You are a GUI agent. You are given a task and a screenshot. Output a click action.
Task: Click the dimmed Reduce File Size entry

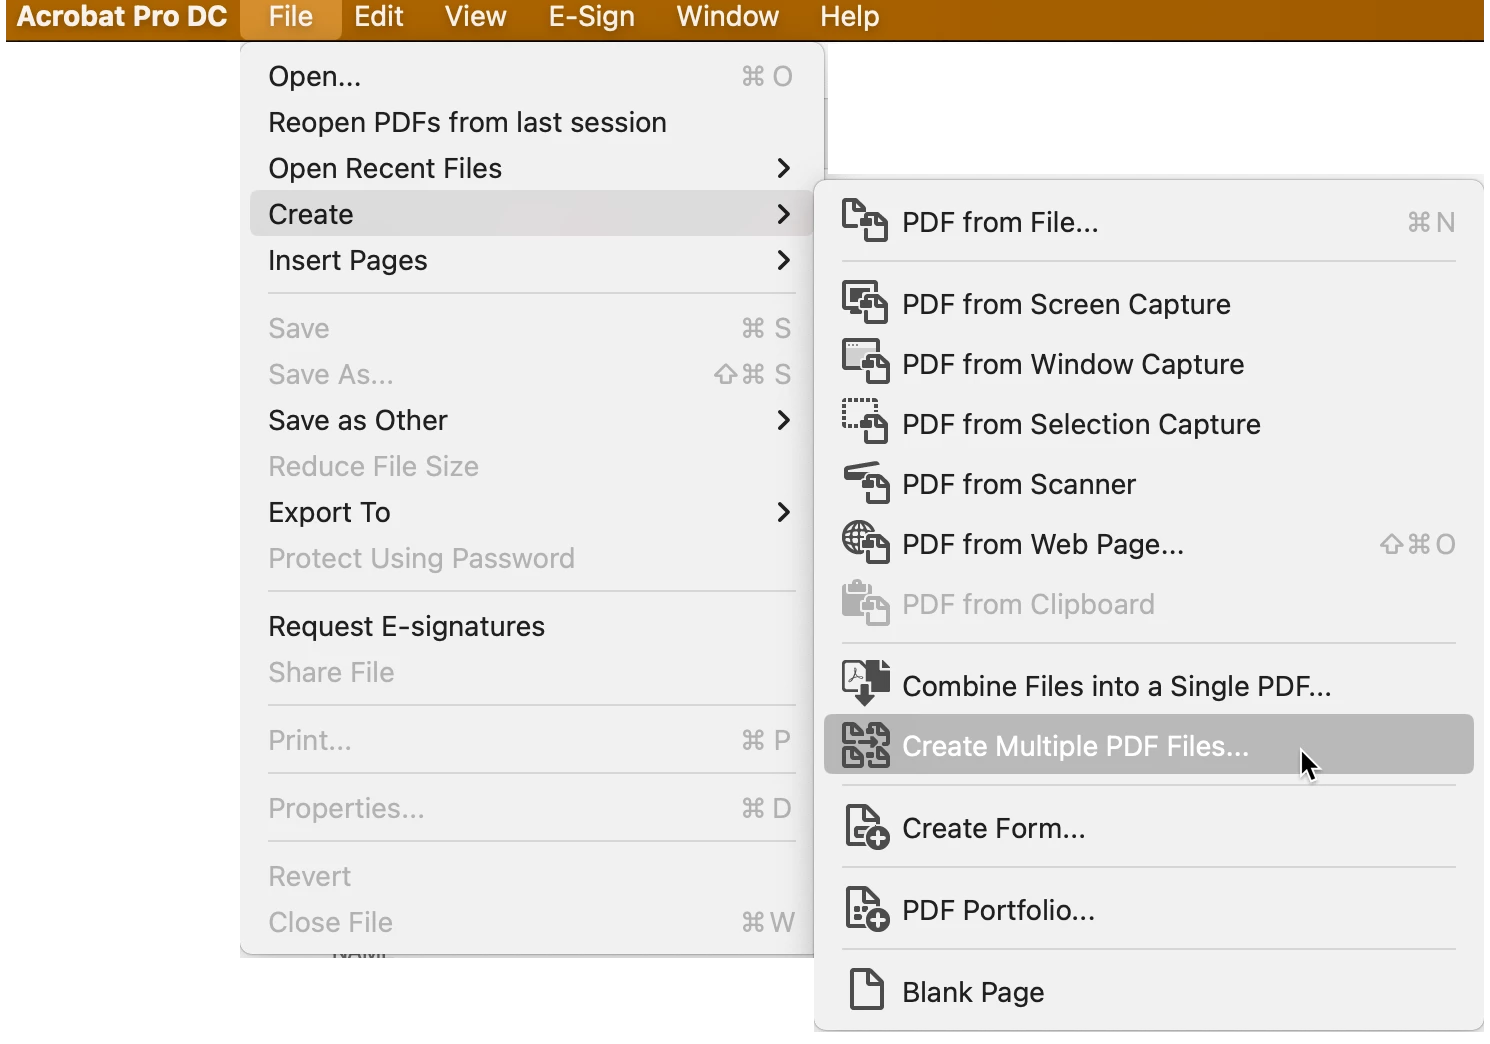pos(530,466)
